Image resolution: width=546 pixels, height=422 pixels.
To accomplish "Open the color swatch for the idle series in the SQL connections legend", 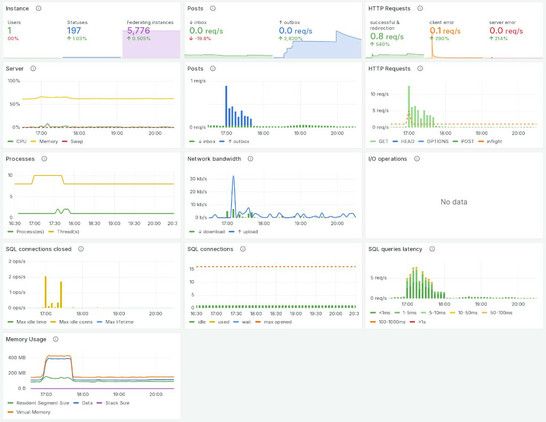I will (192, 322).
